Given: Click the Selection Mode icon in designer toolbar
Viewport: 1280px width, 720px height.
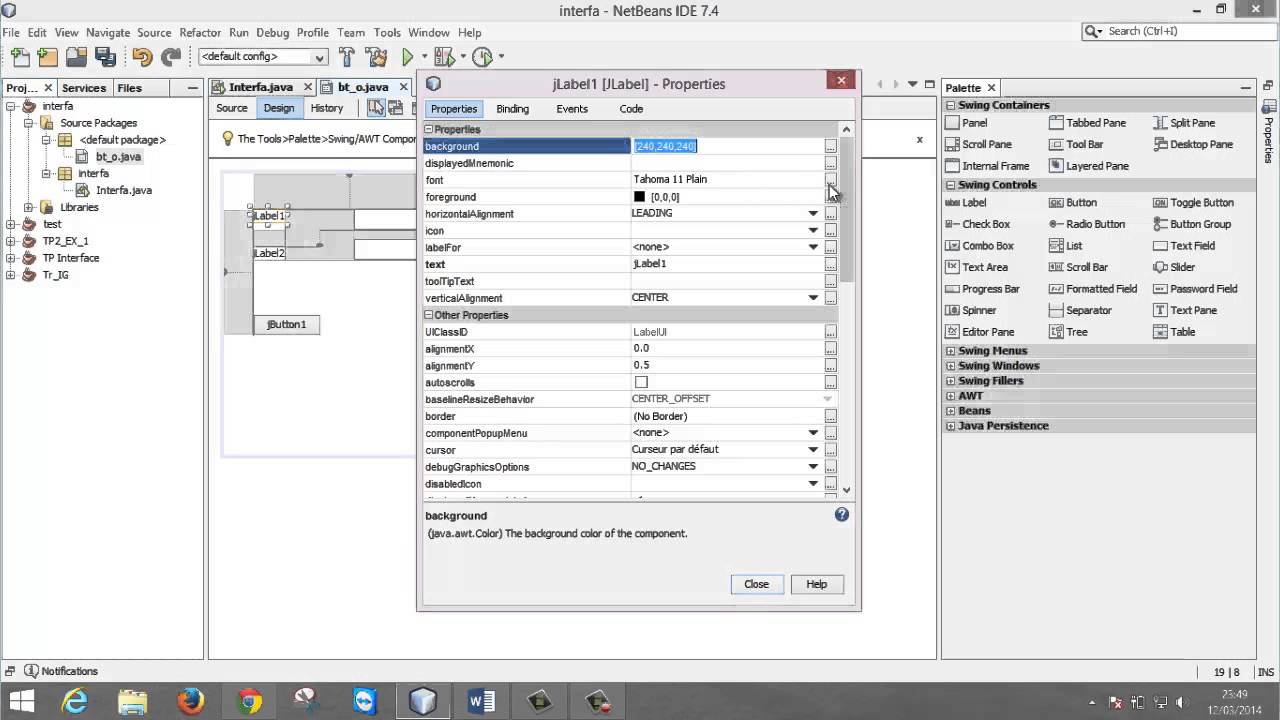Looking at the screenshot, I should pyautogui.click(x=374, y=108).
